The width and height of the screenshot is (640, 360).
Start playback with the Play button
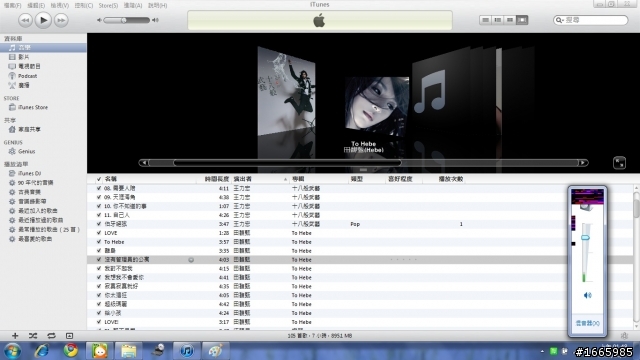tap(43, 20)
